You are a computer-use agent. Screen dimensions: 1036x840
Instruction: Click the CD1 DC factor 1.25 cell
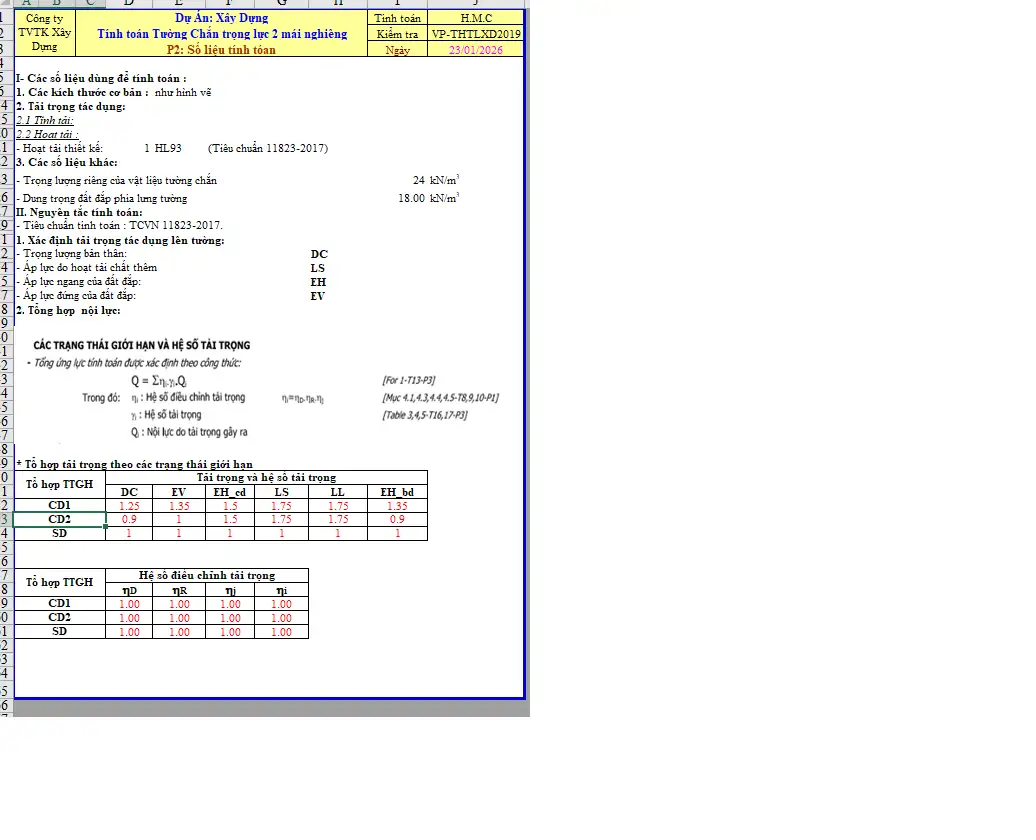point(129,506)
